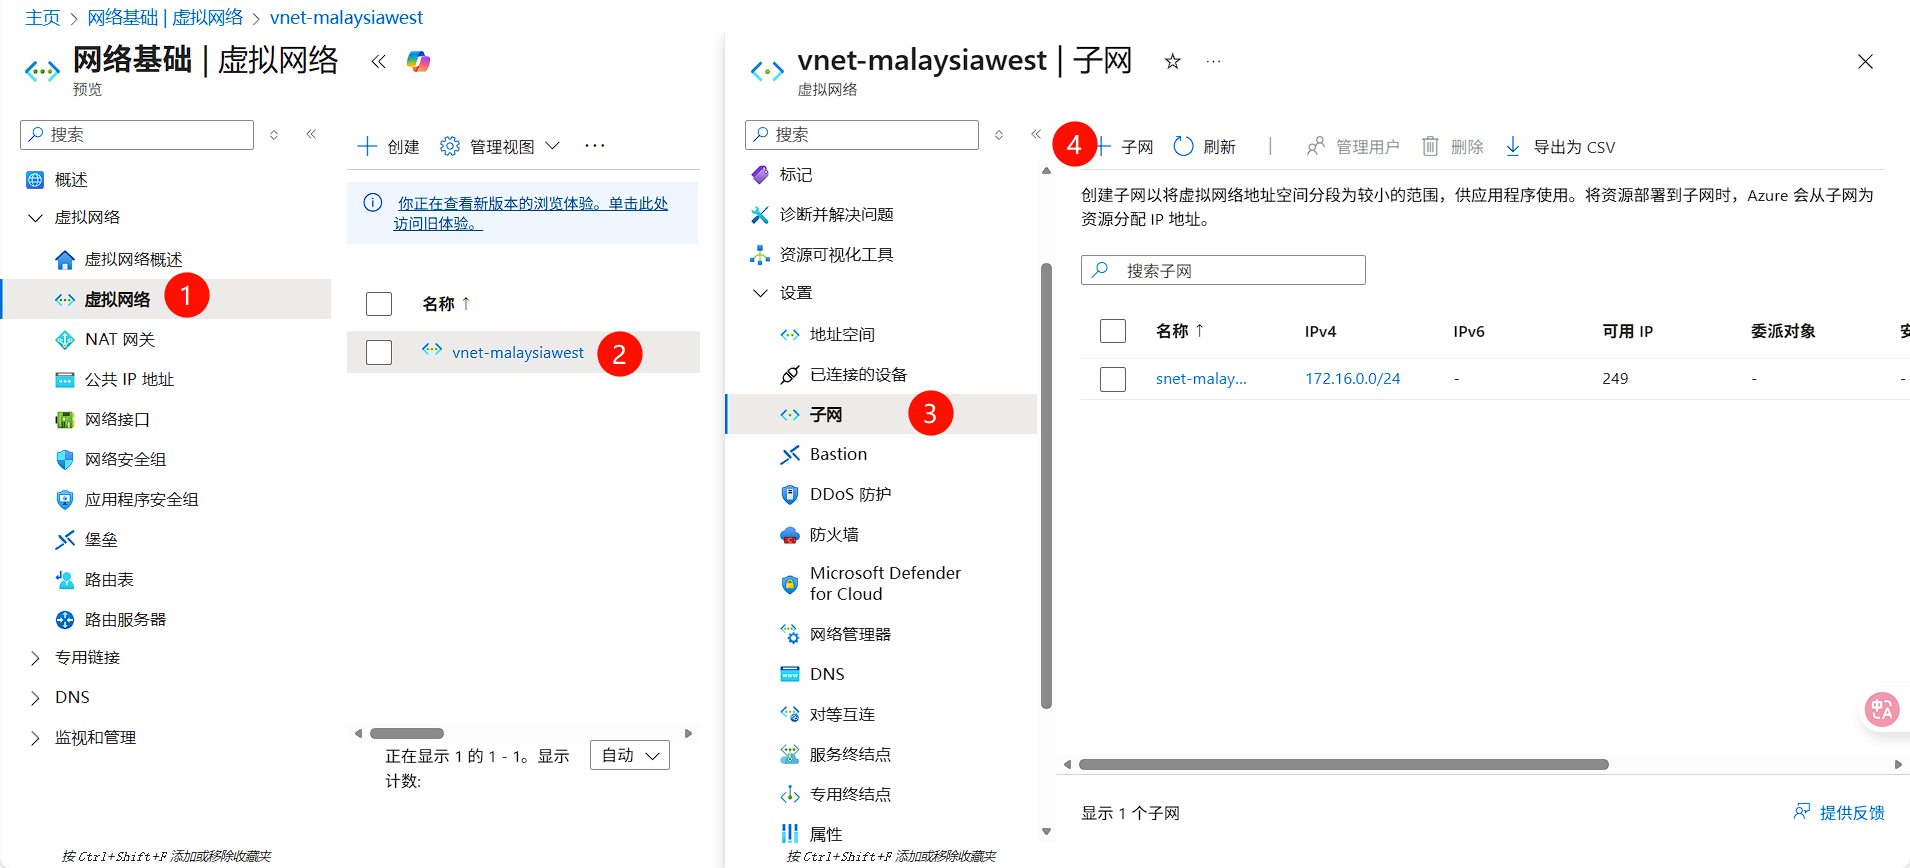
Task: Select the Address space (地址空间) menu item
Action: click(841, 334)
